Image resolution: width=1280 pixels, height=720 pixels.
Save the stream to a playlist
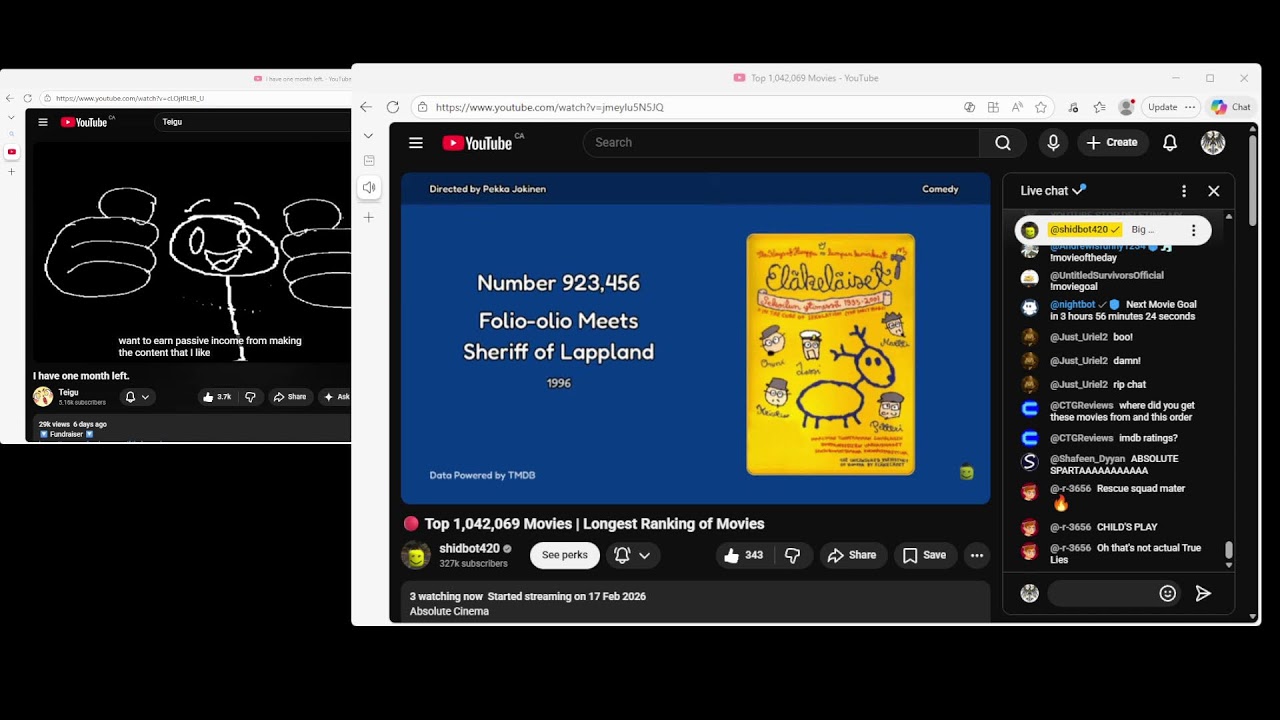coord(924,555)
